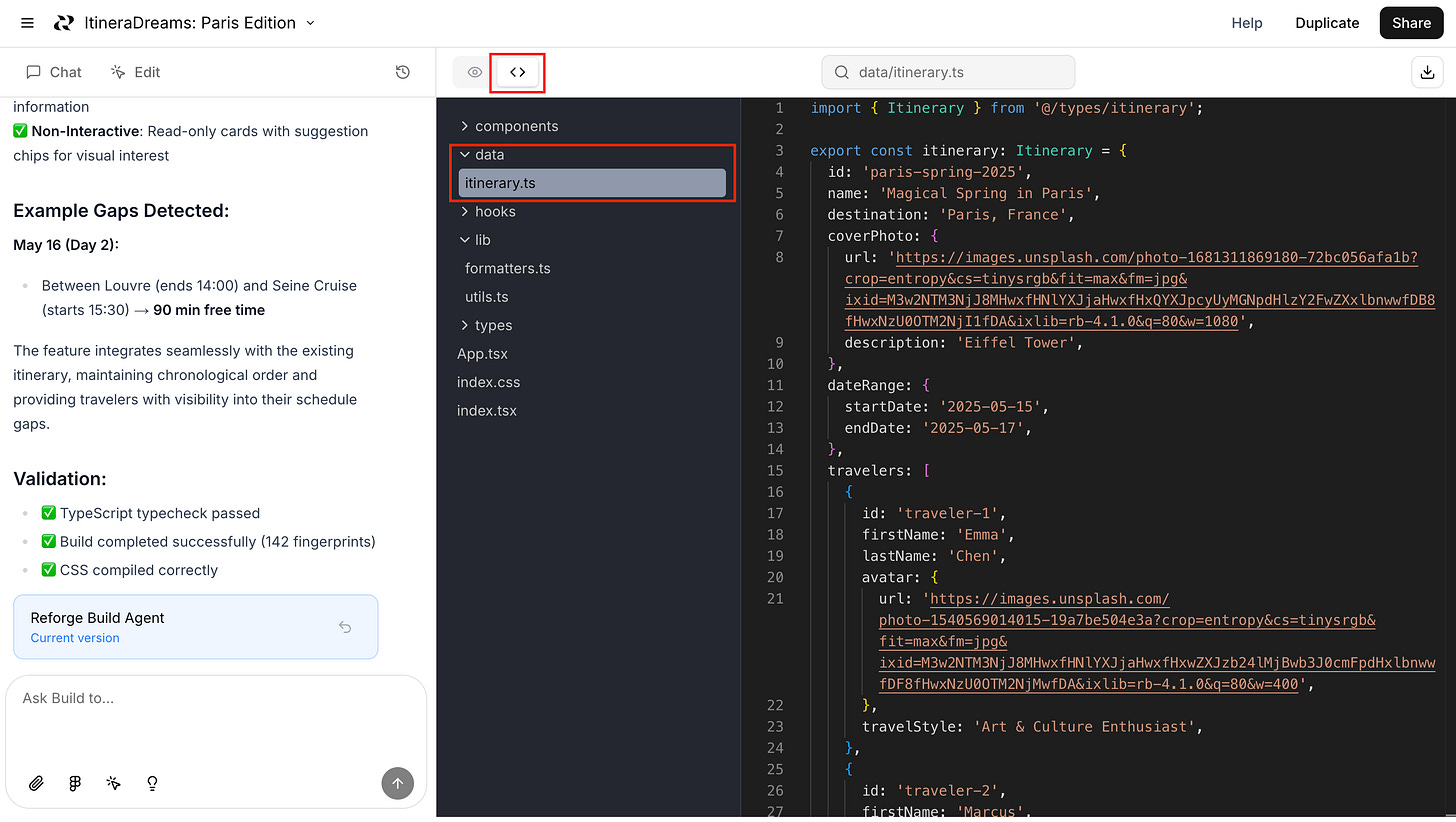Viewport: 1456px width, 822px height.
Task: Open formatters.ts file
Action: [508, 268]
